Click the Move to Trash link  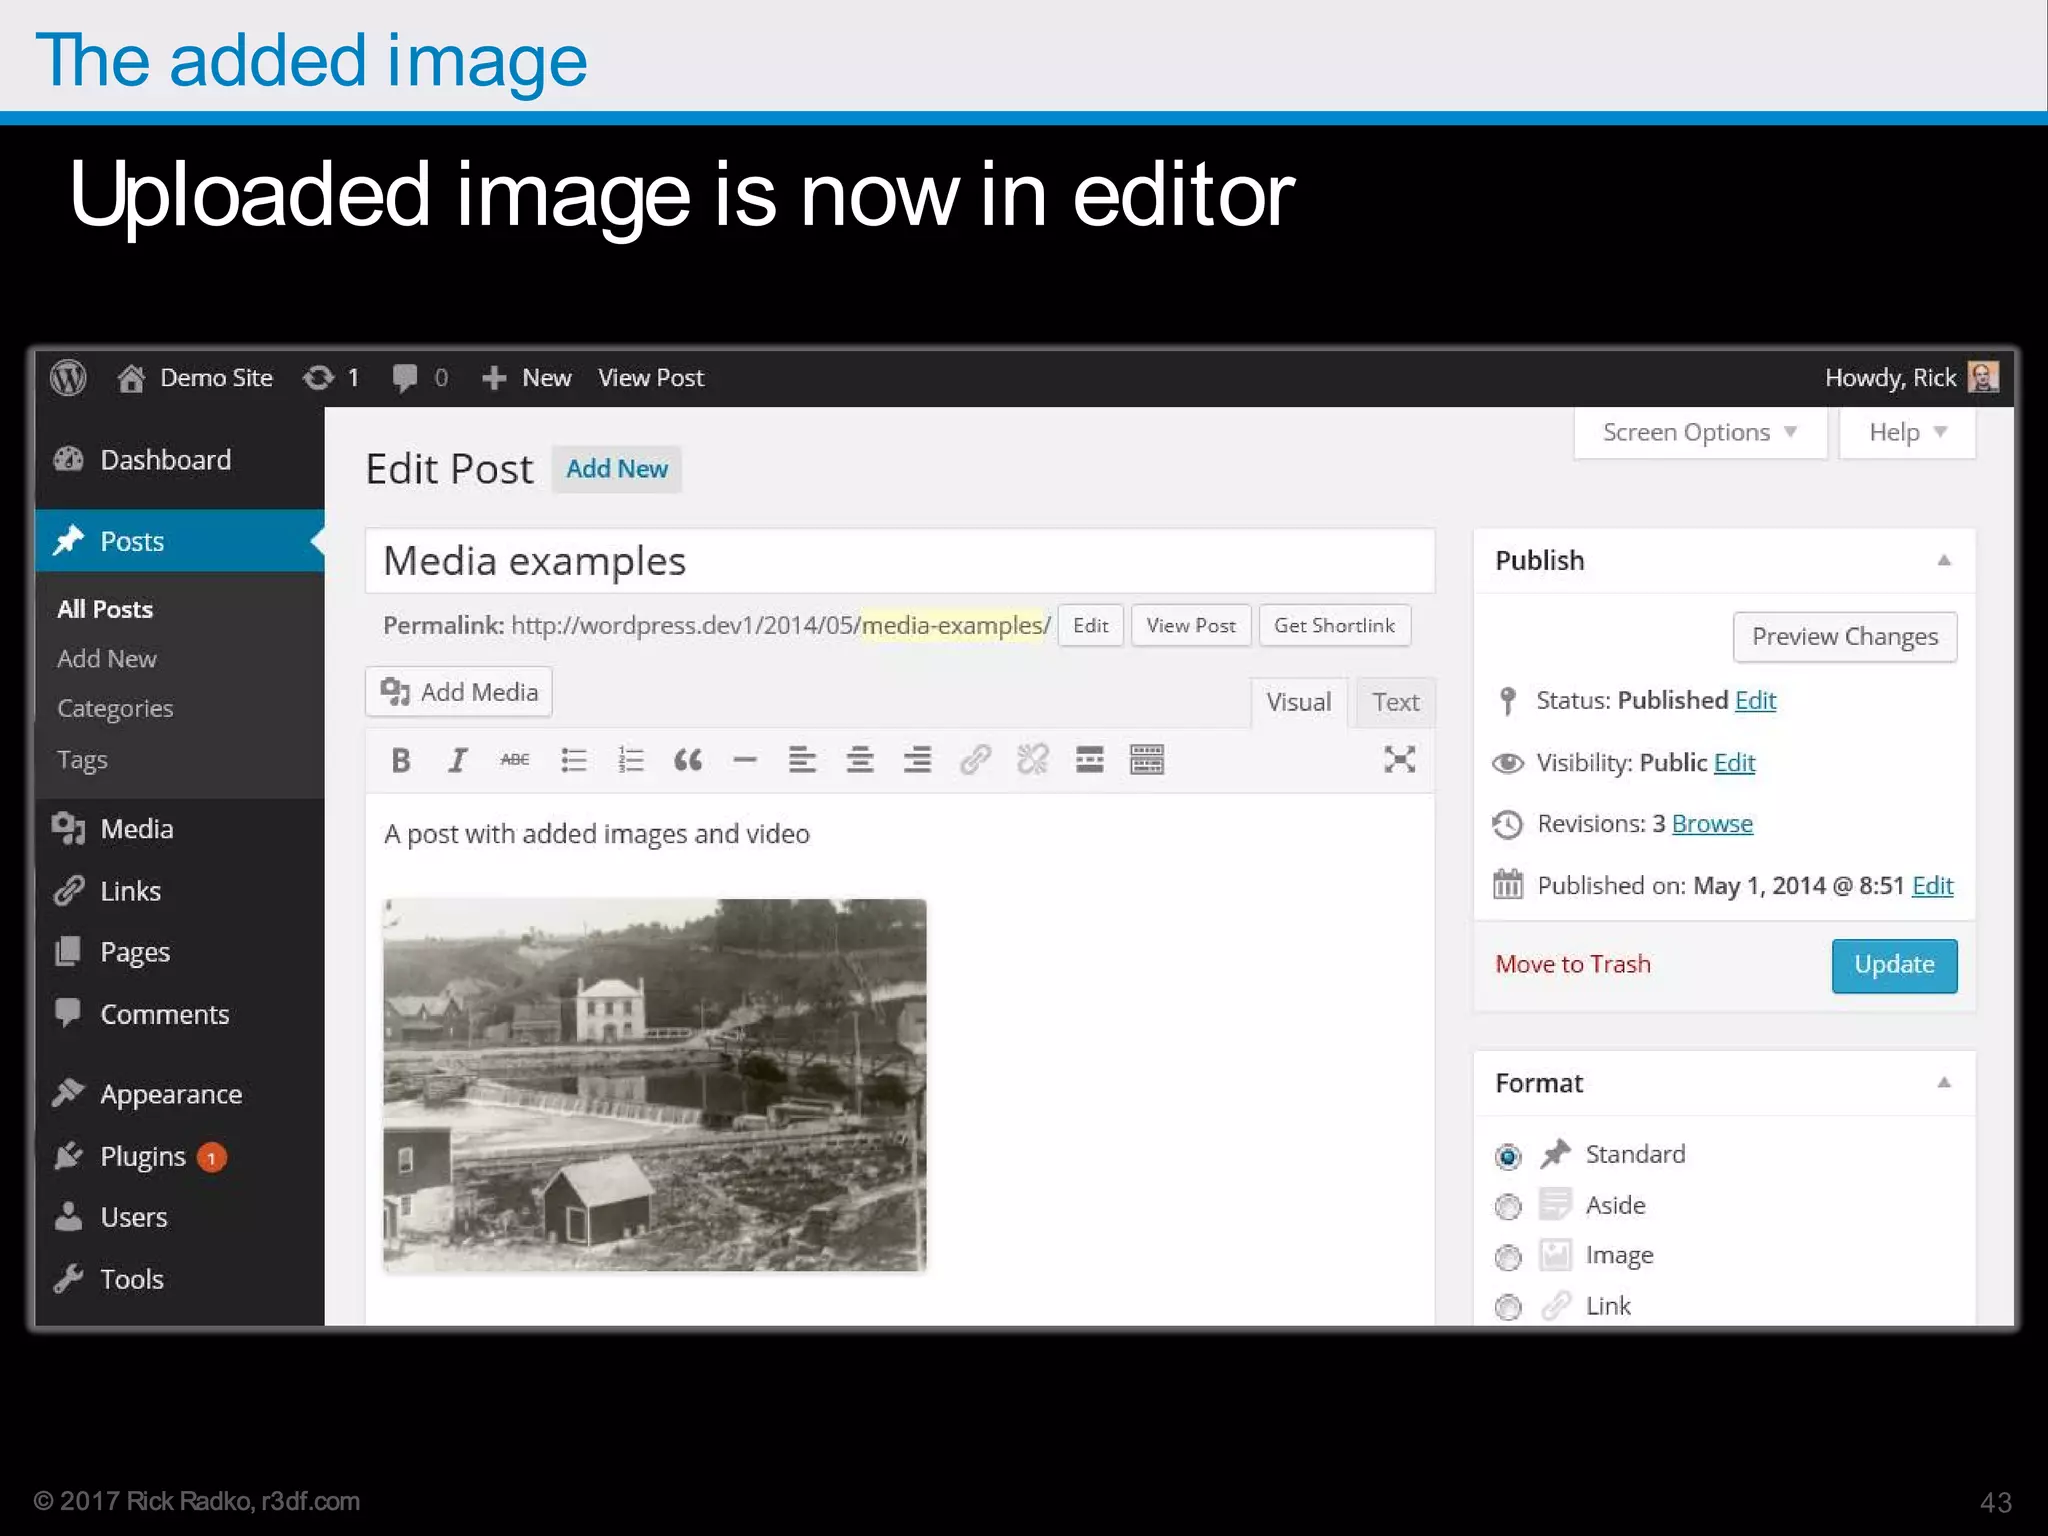(1572, 964)
